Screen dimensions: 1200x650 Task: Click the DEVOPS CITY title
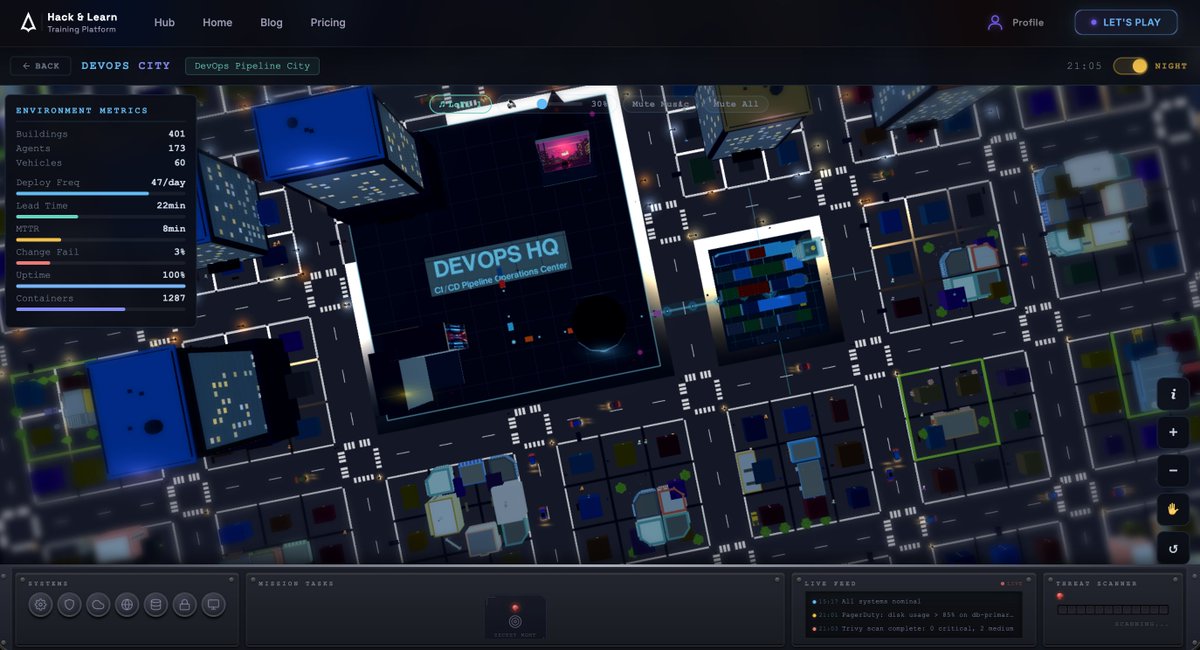[x=126, y=66]
